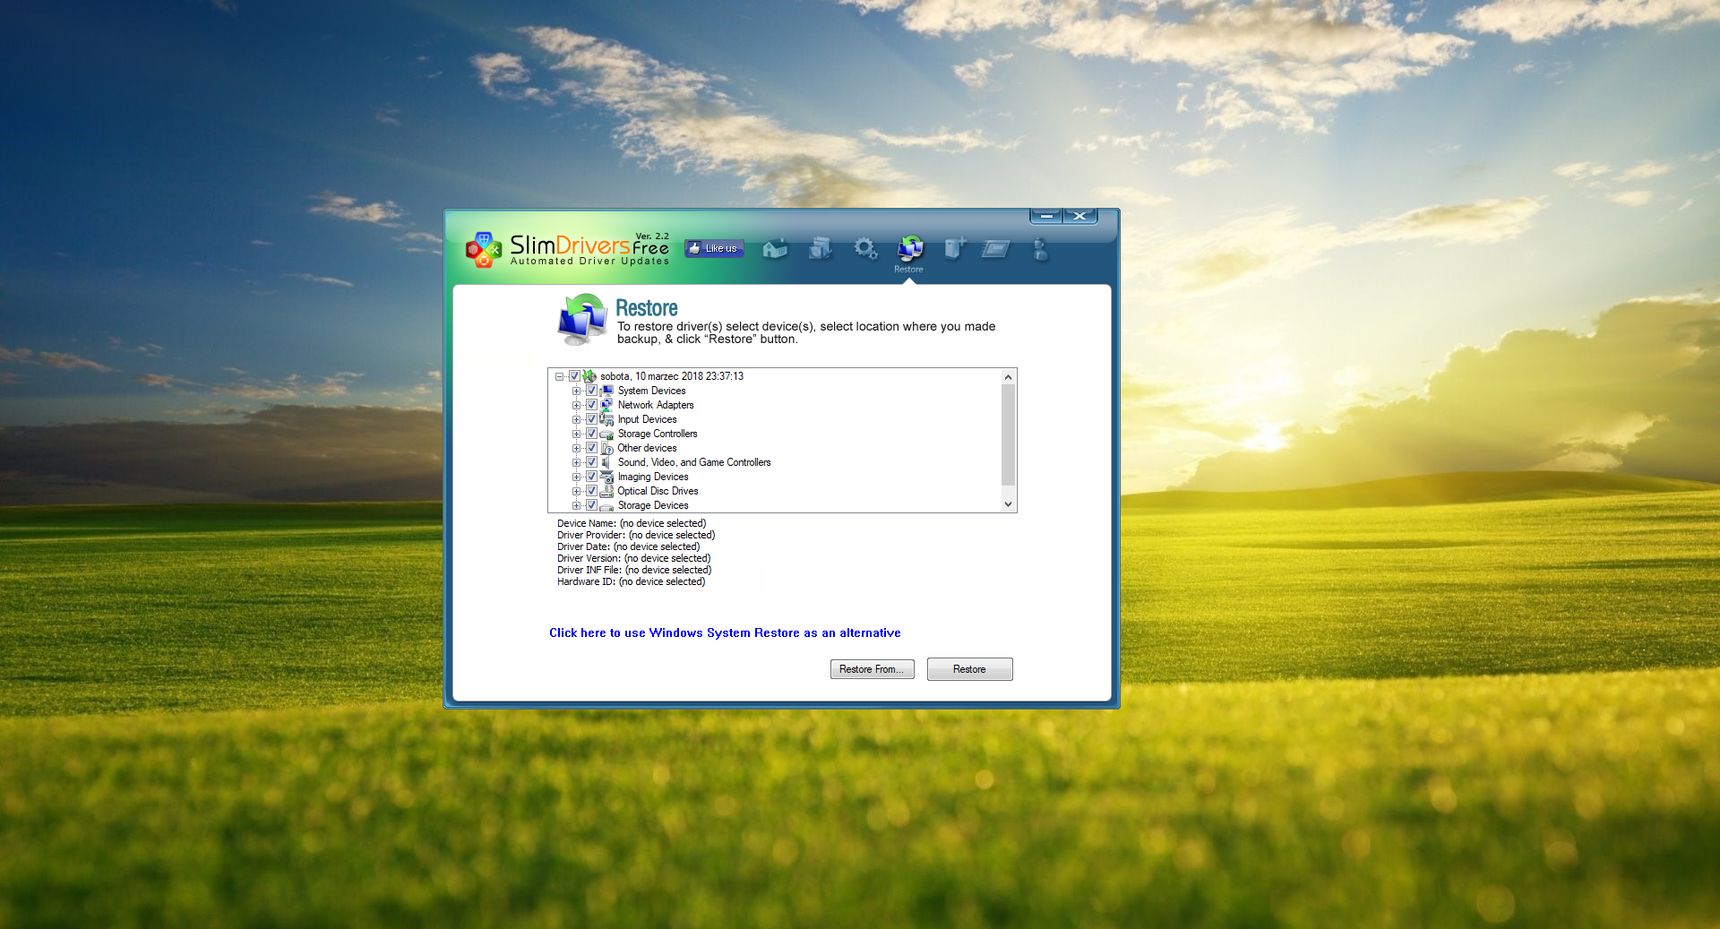Uncheck the sobota 10 marzec backup checkbox

pyautogui.click(x=575, y=376)
